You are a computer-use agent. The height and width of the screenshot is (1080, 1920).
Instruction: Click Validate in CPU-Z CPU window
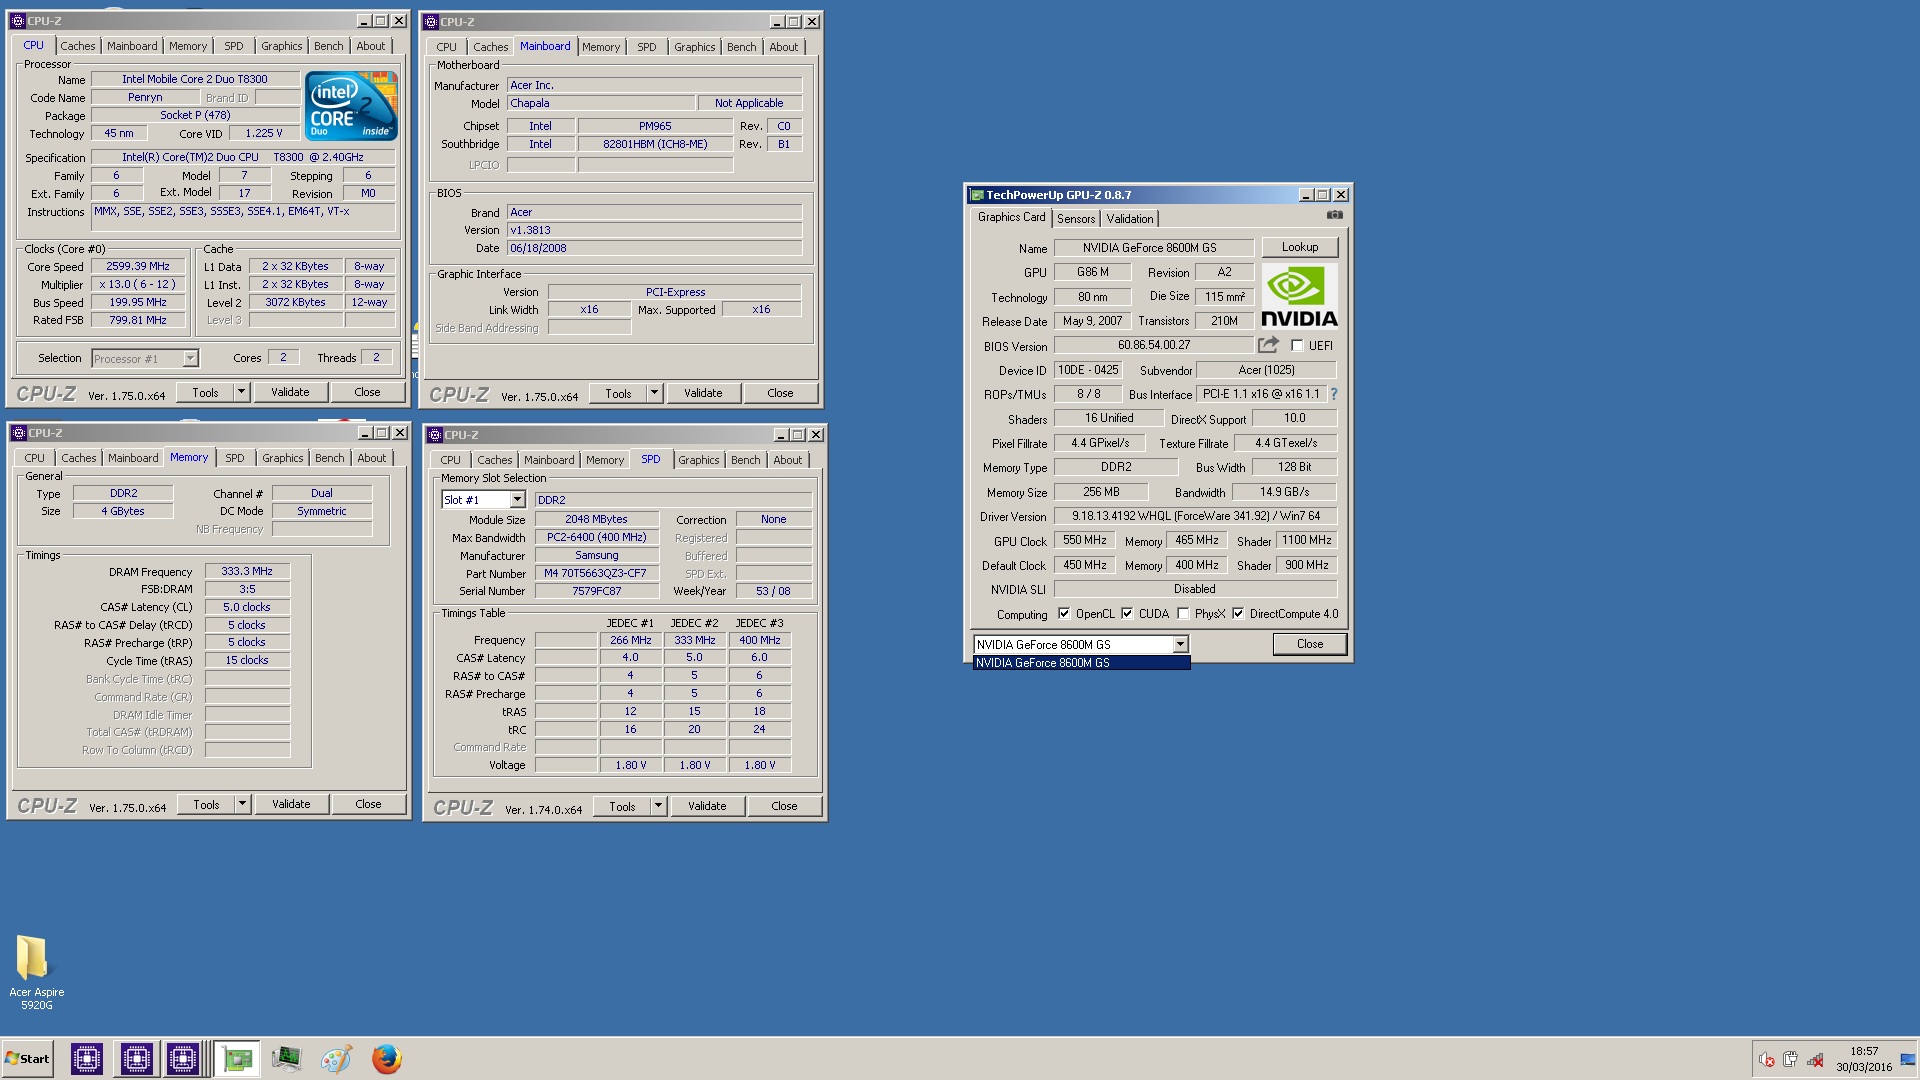point(290,392)
